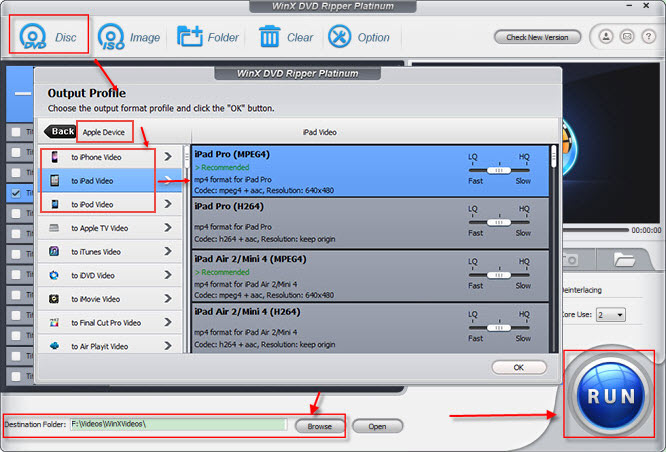The height and width of the screenshot is (452, 666).
Task: Click the Clear trash can icon
Action: pyautogui.click(x=270, y=37)
